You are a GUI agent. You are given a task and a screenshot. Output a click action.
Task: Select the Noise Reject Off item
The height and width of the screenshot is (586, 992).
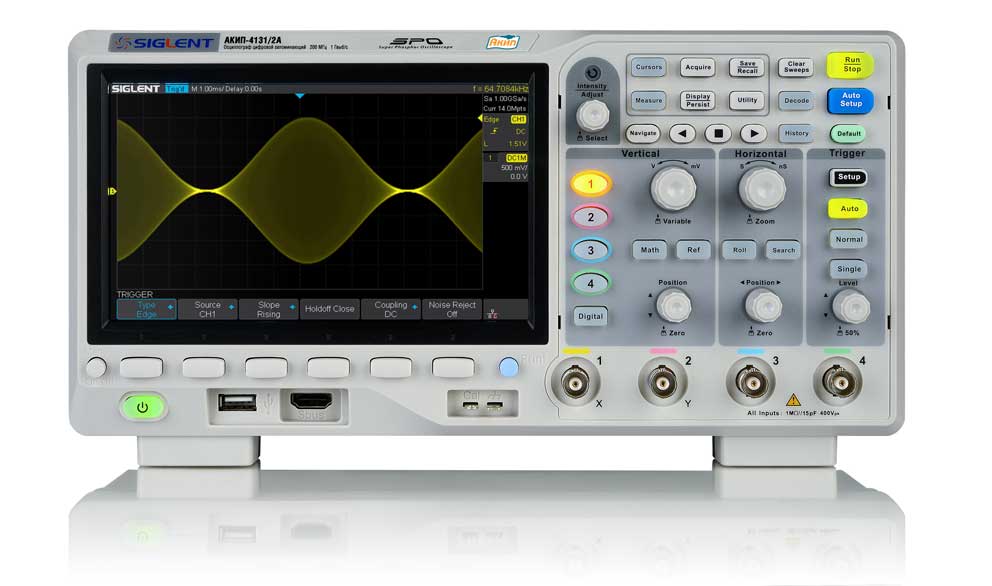tap(452, 309)
